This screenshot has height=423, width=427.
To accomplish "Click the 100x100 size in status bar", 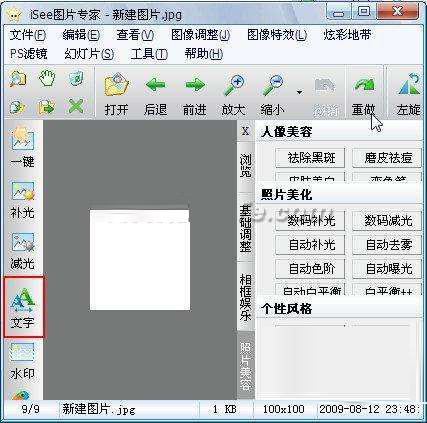I will [283, 409].
